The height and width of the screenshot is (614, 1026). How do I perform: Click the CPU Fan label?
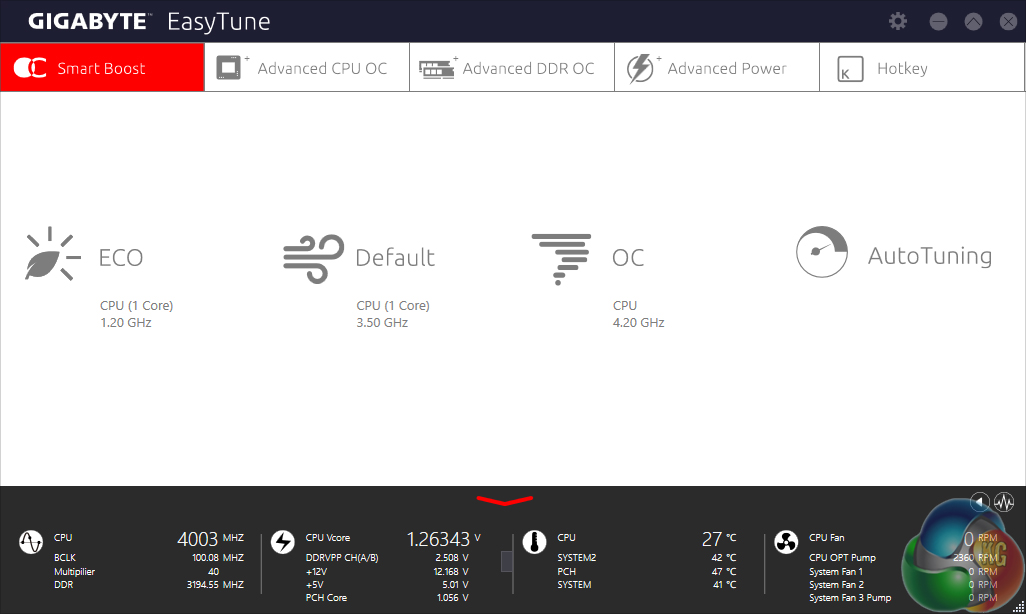[x=826, y=537]
